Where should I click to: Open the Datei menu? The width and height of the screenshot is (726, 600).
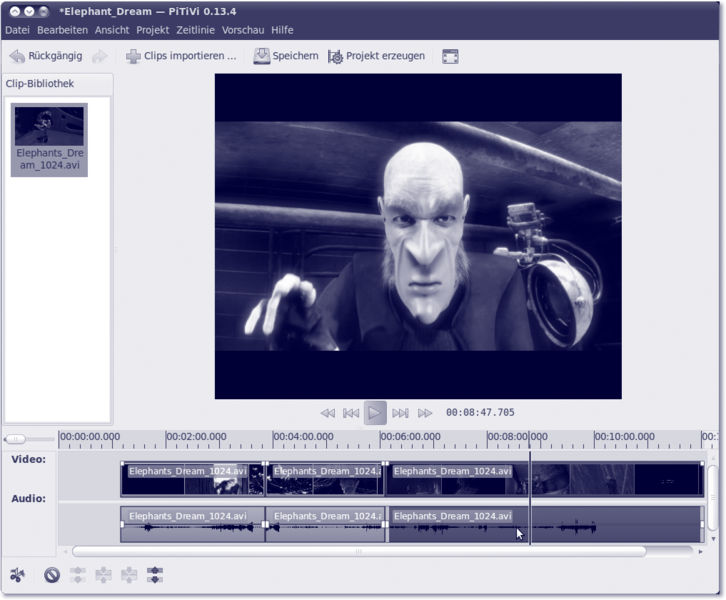(x=17, y=30)
